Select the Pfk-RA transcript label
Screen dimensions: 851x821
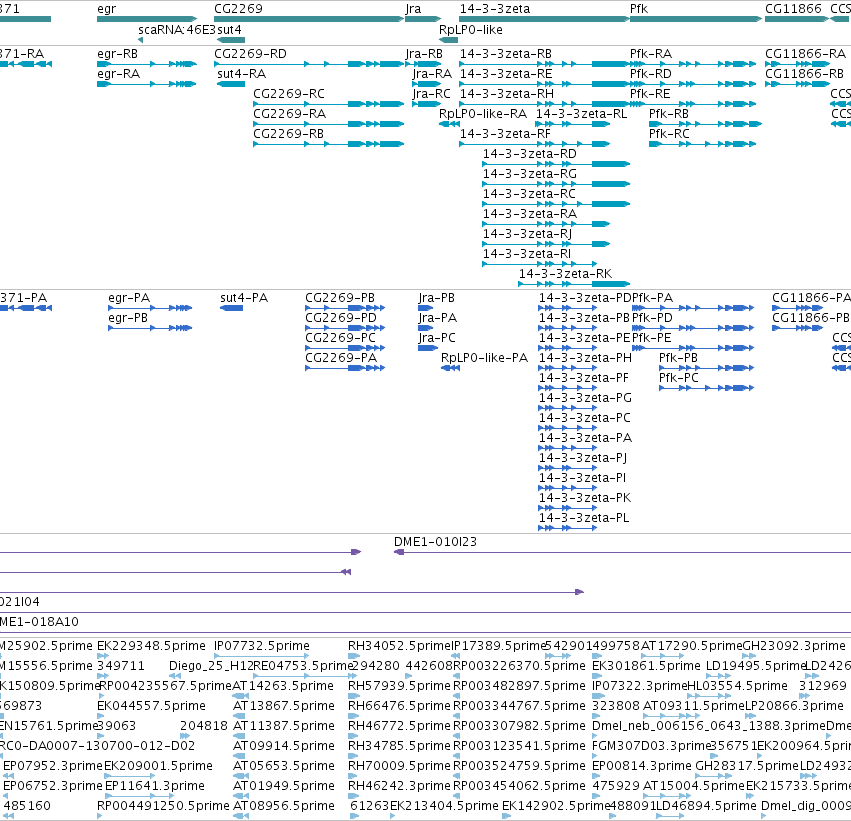click(651, 54)
